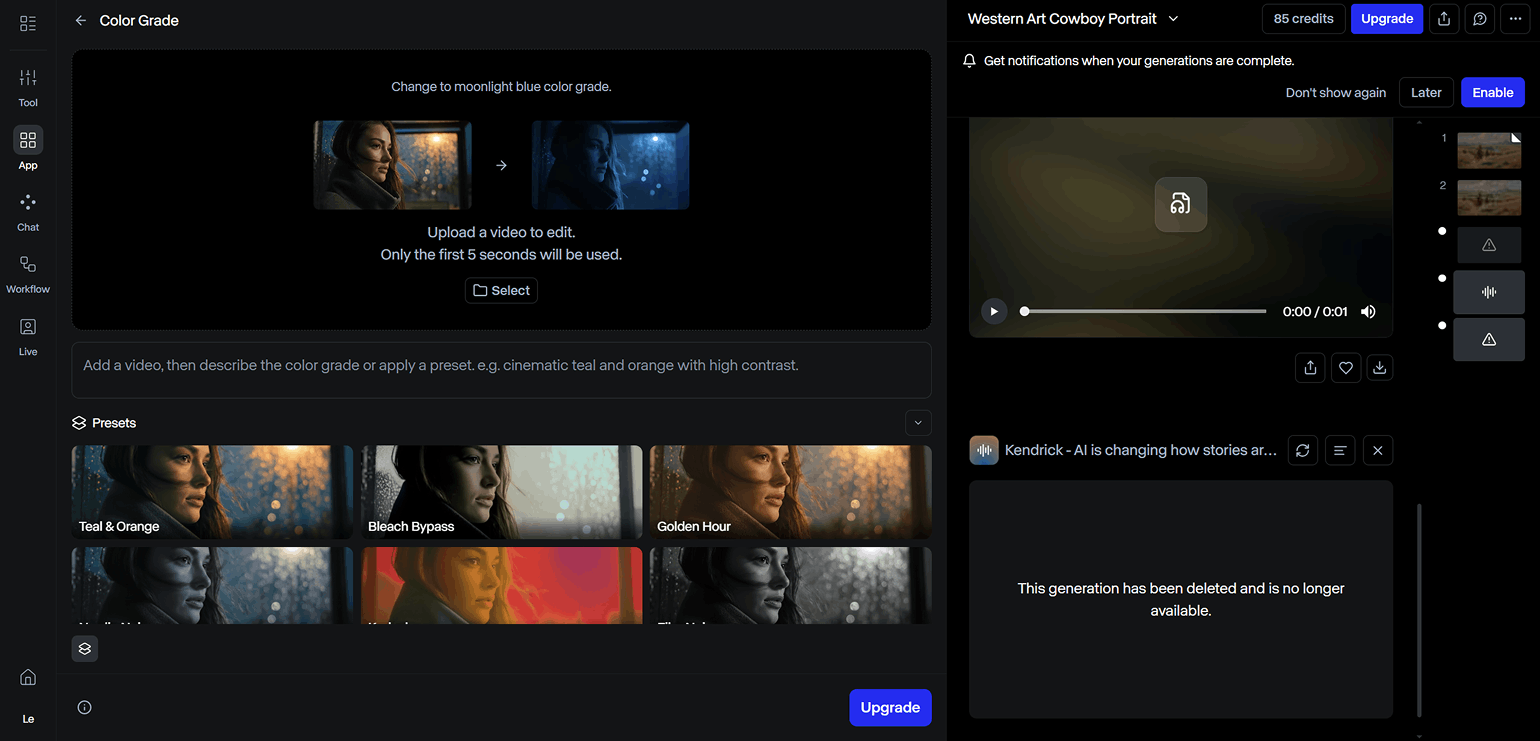Open the three-dot more options menu
This screenshot has width=1540, height=741.
tap(1516, 19)
